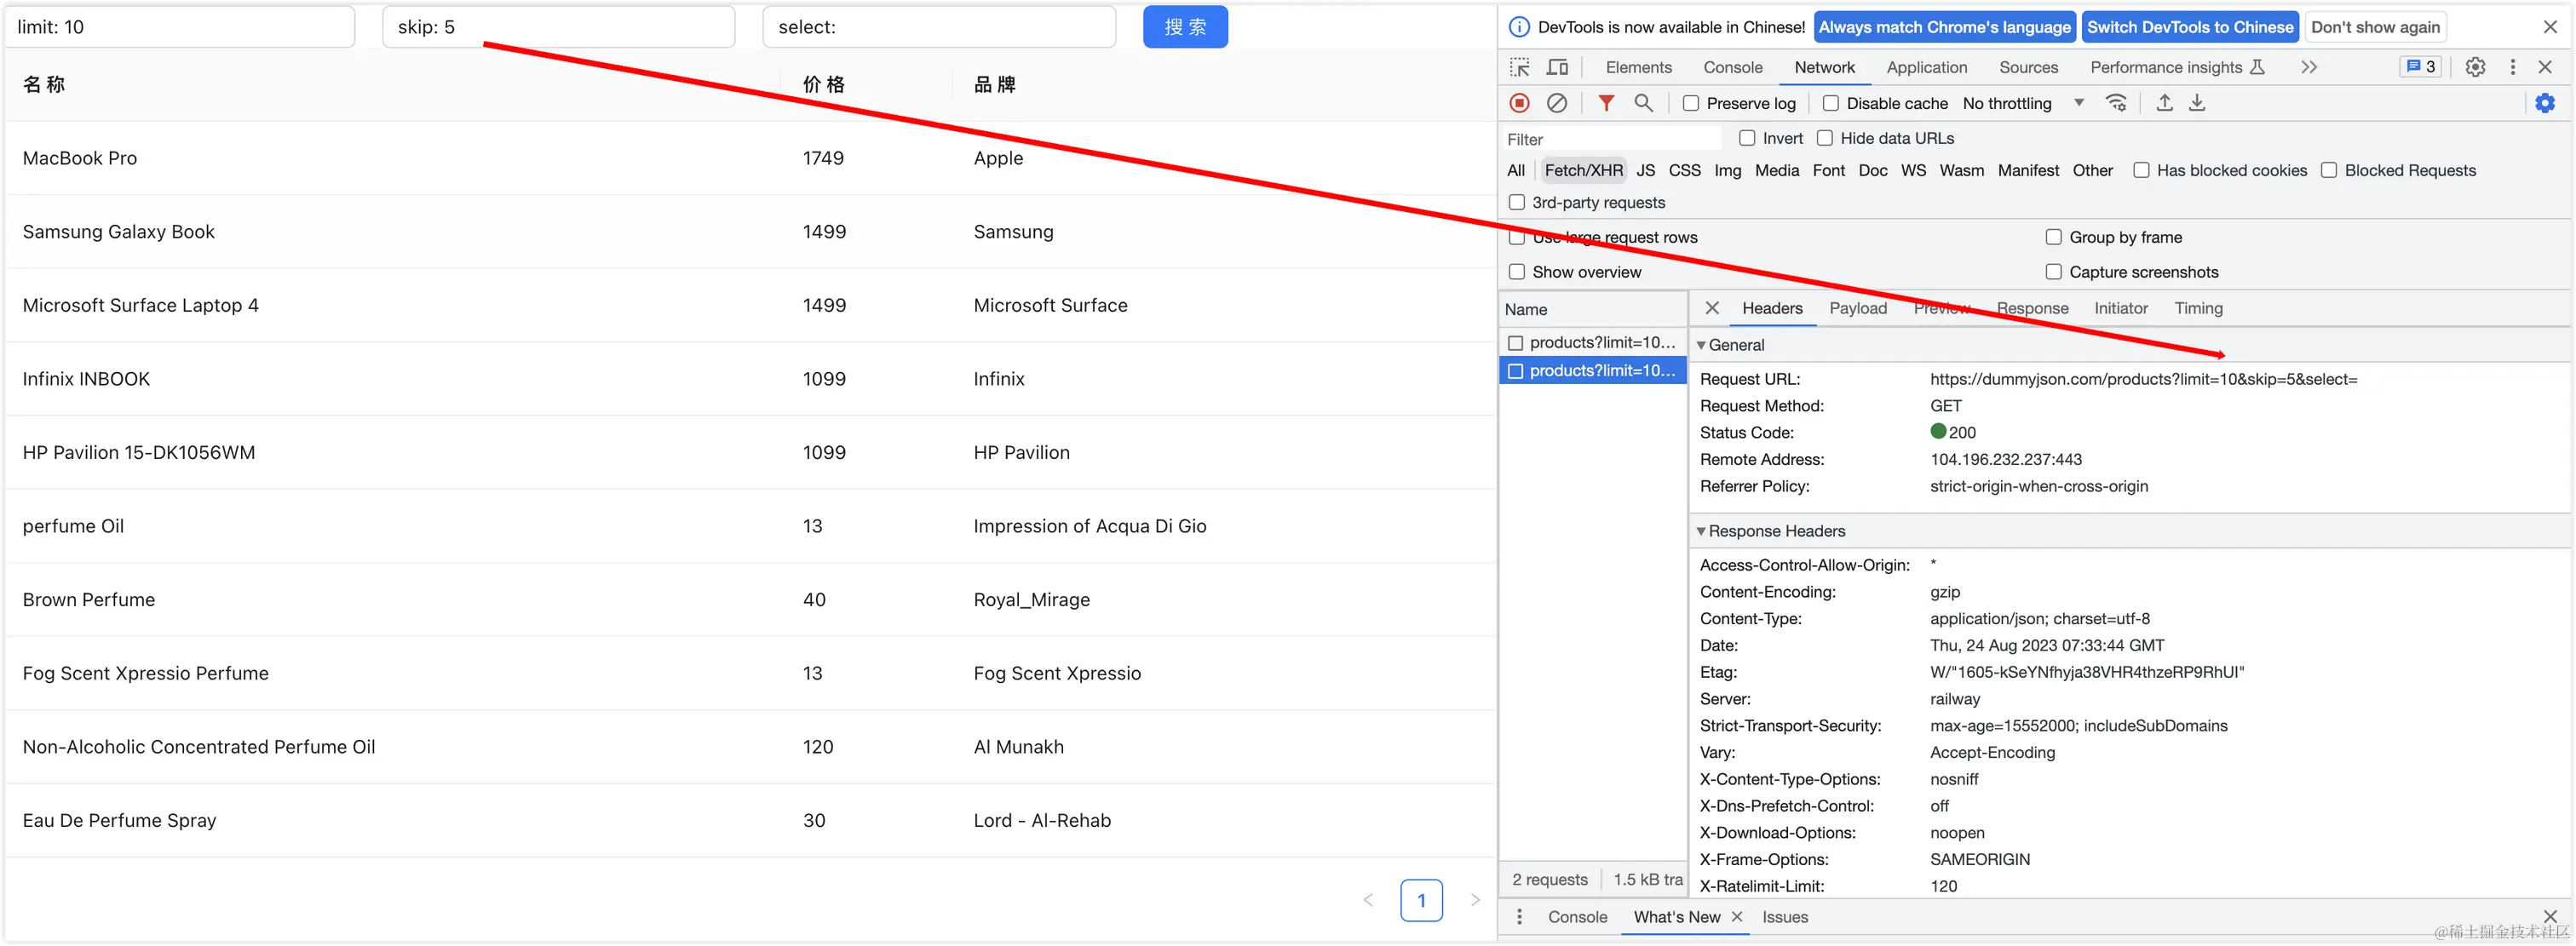The width and height of the screenshot is (2576, 946).
Task: Check Blocked Requests checkbox
Action: [2329, 170]
